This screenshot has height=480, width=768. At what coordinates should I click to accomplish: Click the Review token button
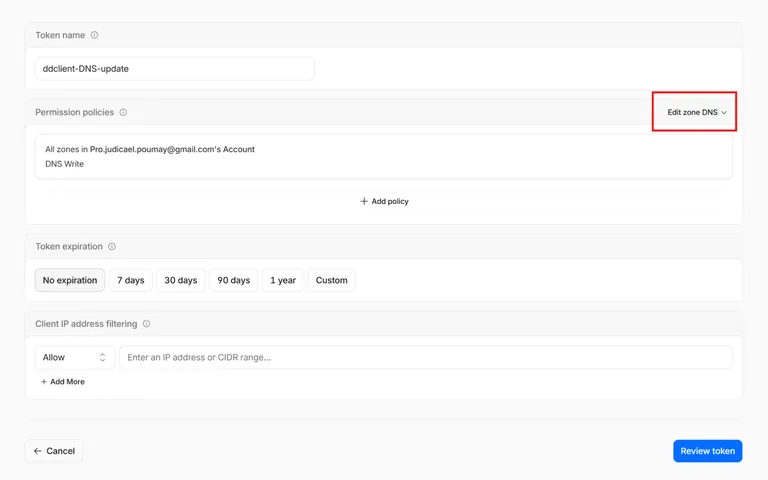pos(708,451)
